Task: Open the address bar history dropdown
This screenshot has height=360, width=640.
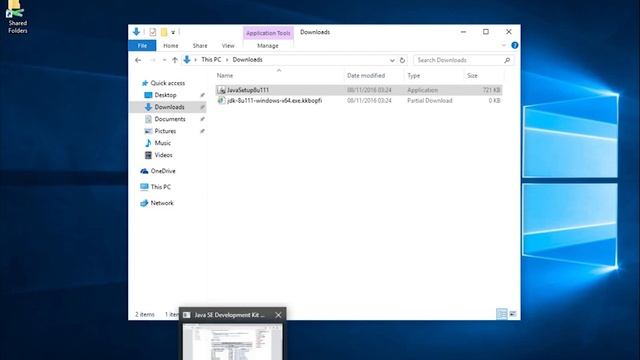Action: (392, 60)
